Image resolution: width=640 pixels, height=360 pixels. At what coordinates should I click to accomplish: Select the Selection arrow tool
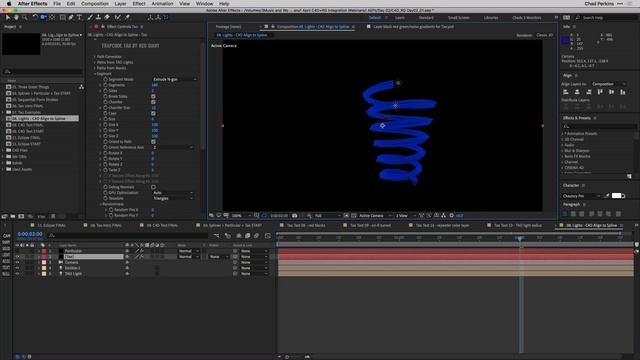point(7,18)
